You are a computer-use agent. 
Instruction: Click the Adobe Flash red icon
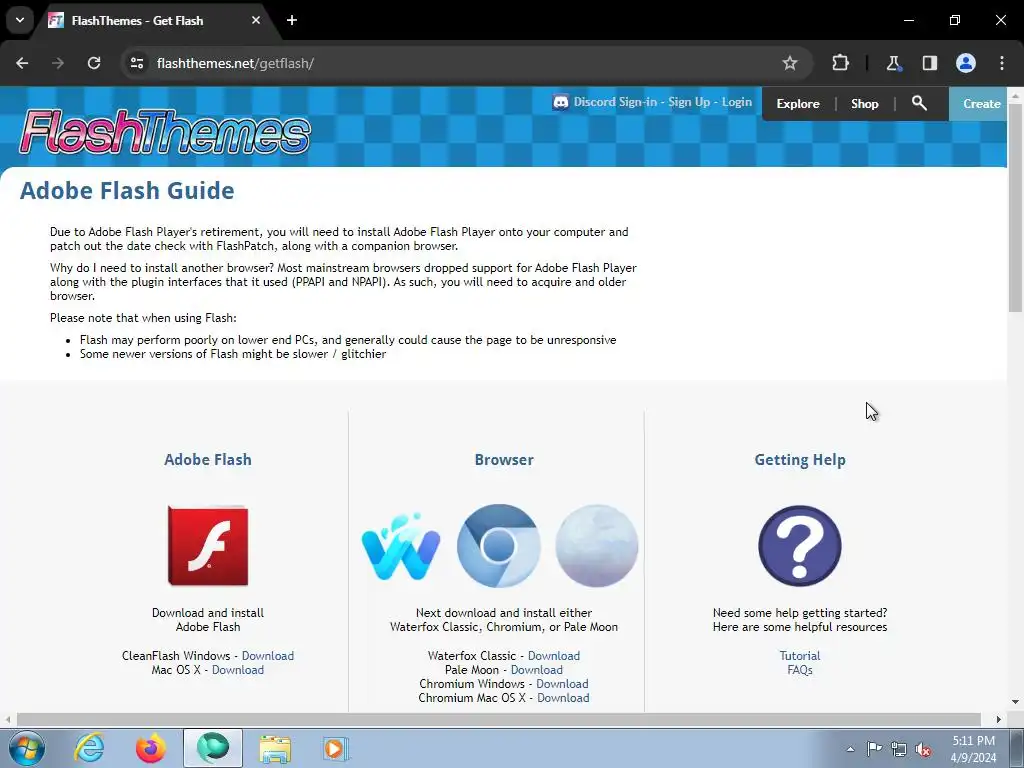pos(208,546)
